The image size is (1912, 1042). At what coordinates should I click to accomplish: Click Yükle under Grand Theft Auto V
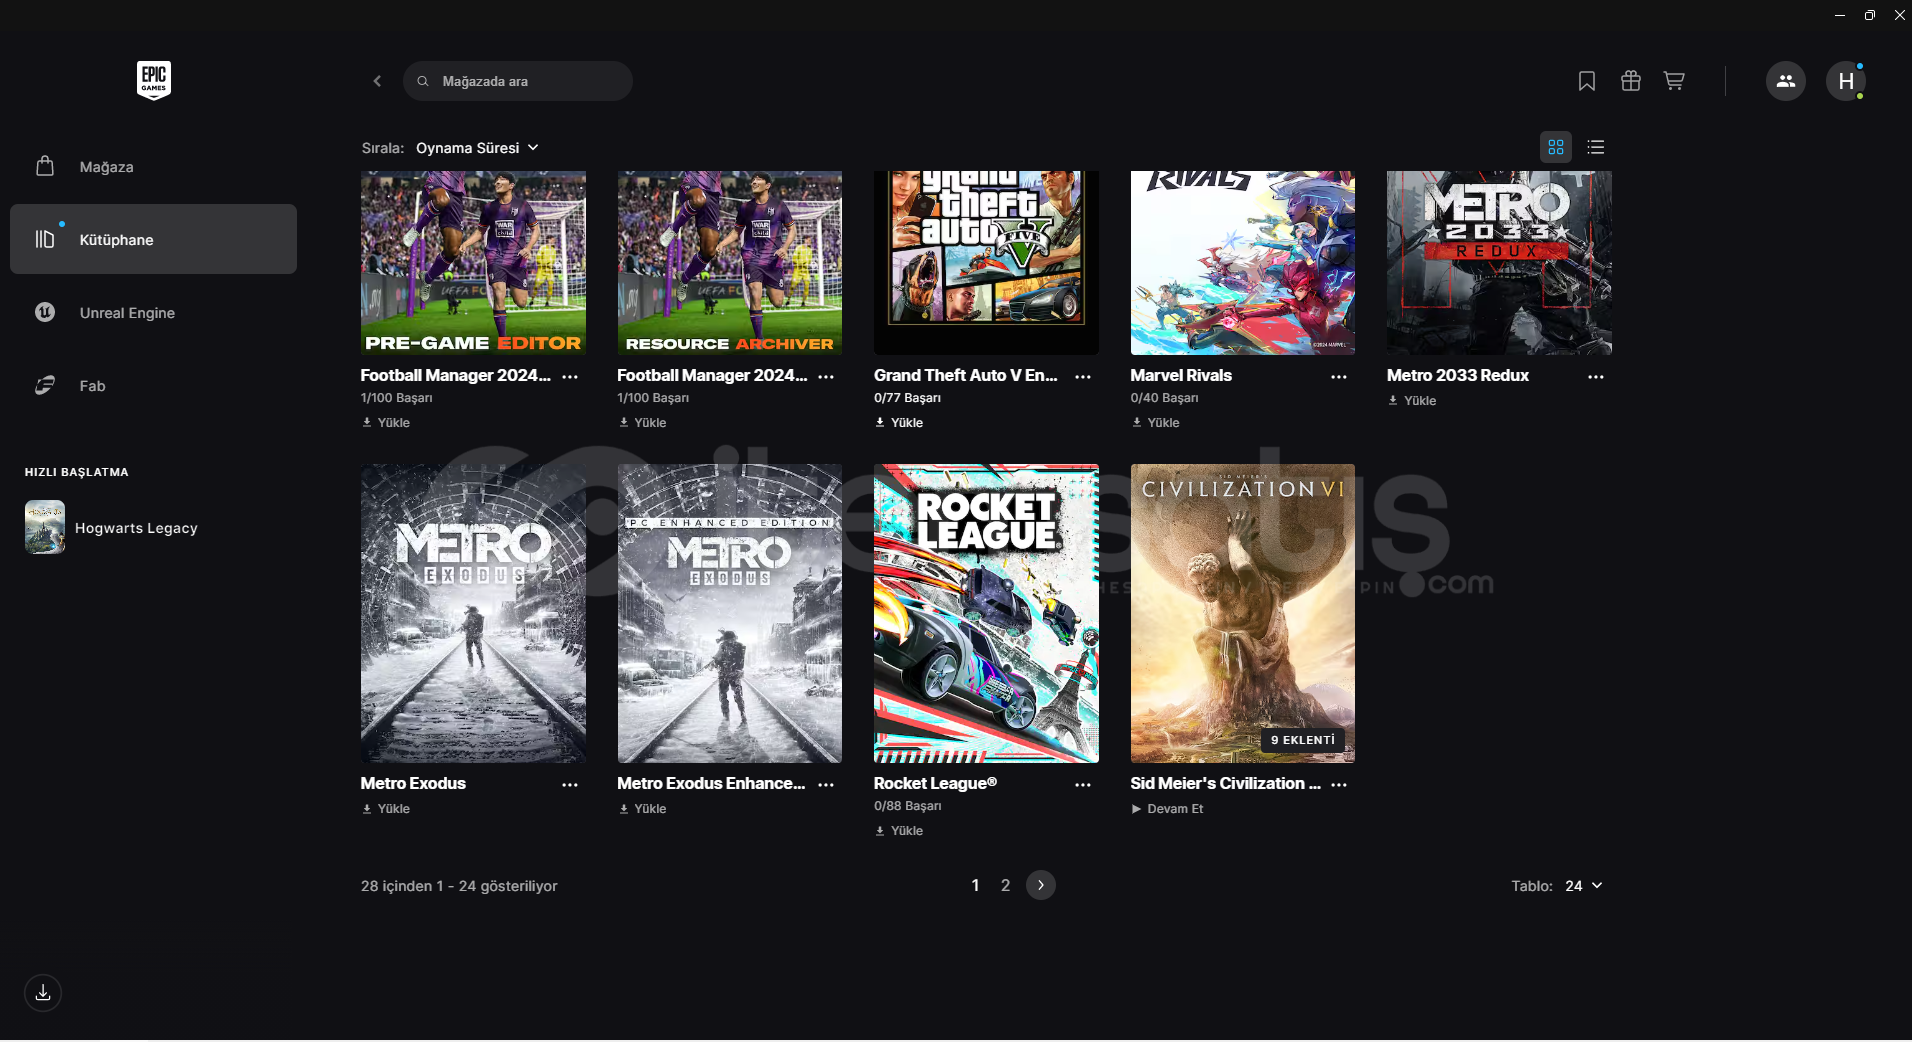tap(899, 423)
